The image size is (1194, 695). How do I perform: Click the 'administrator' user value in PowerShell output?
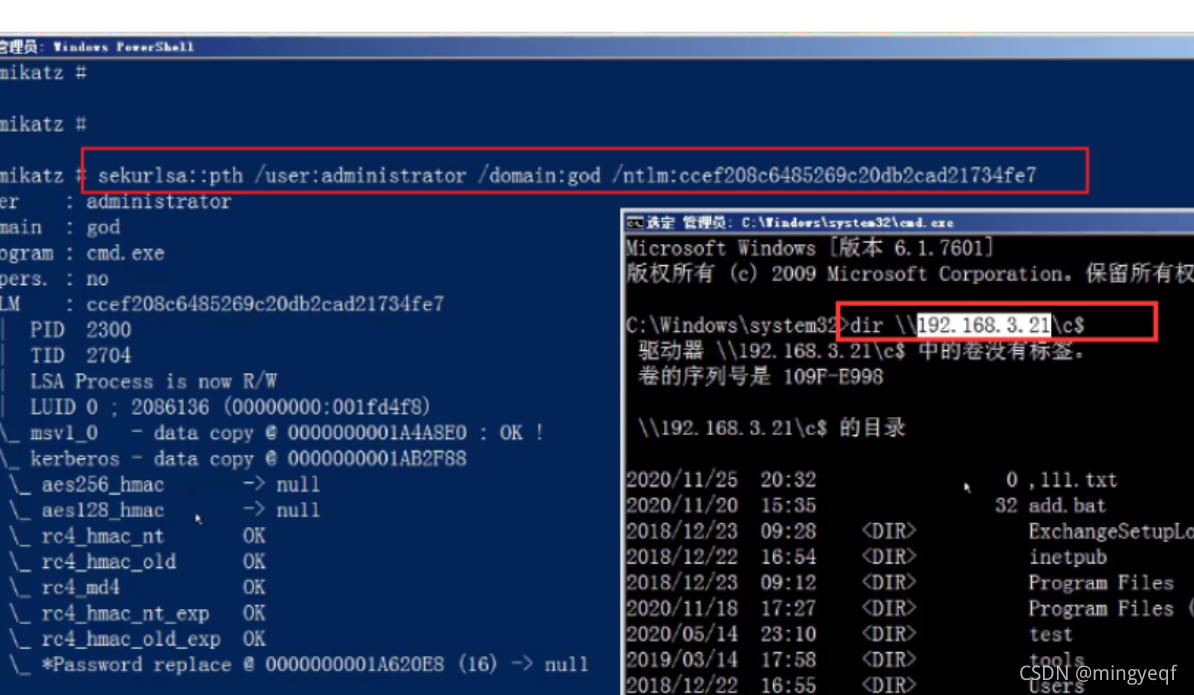click(158, 202)
